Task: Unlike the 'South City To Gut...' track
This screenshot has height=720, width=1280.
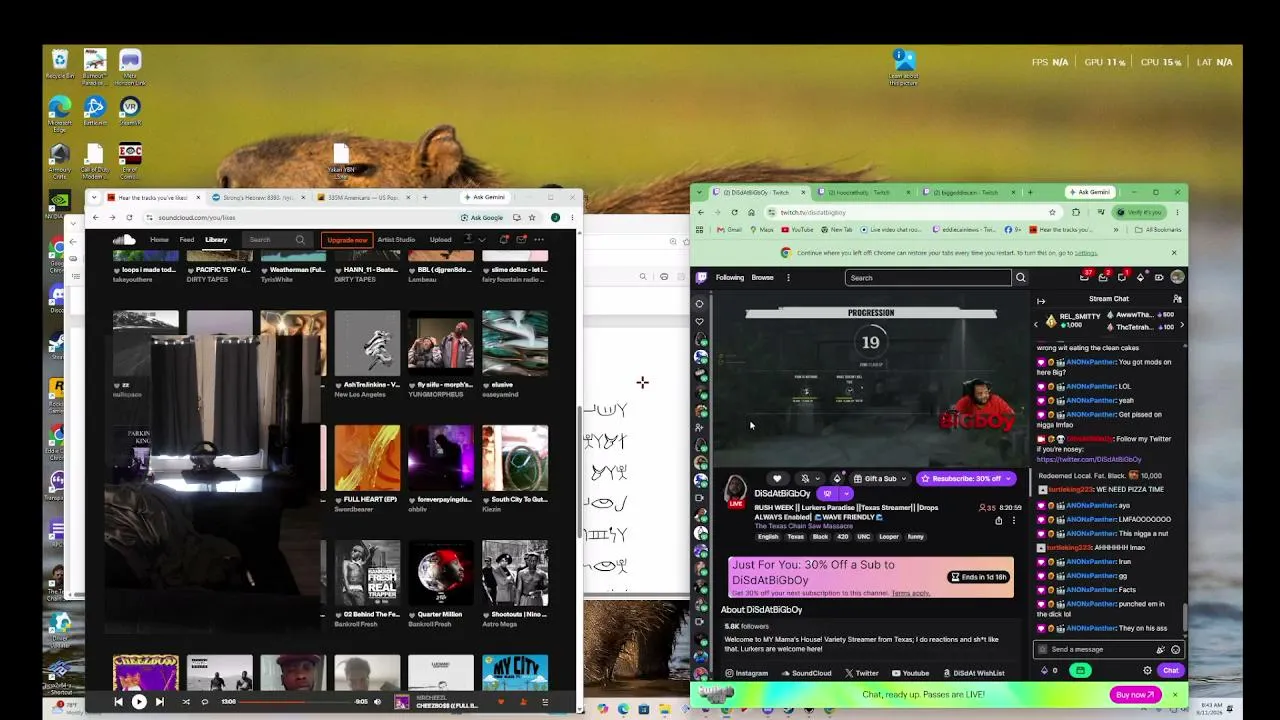Action: point(486,499)
